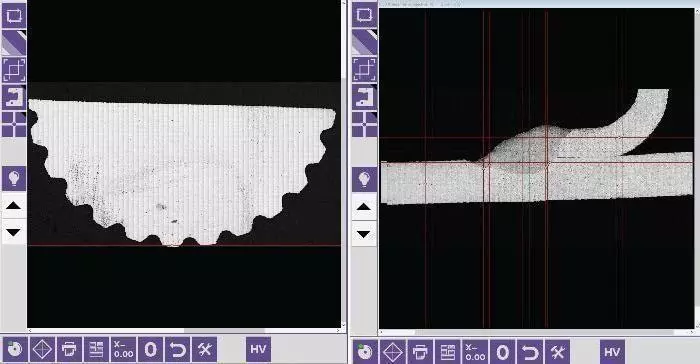This screenshot has width=700, height=364.
Task: Click the turret disc icon in right bottom toolbar
Action: [366, 352]
